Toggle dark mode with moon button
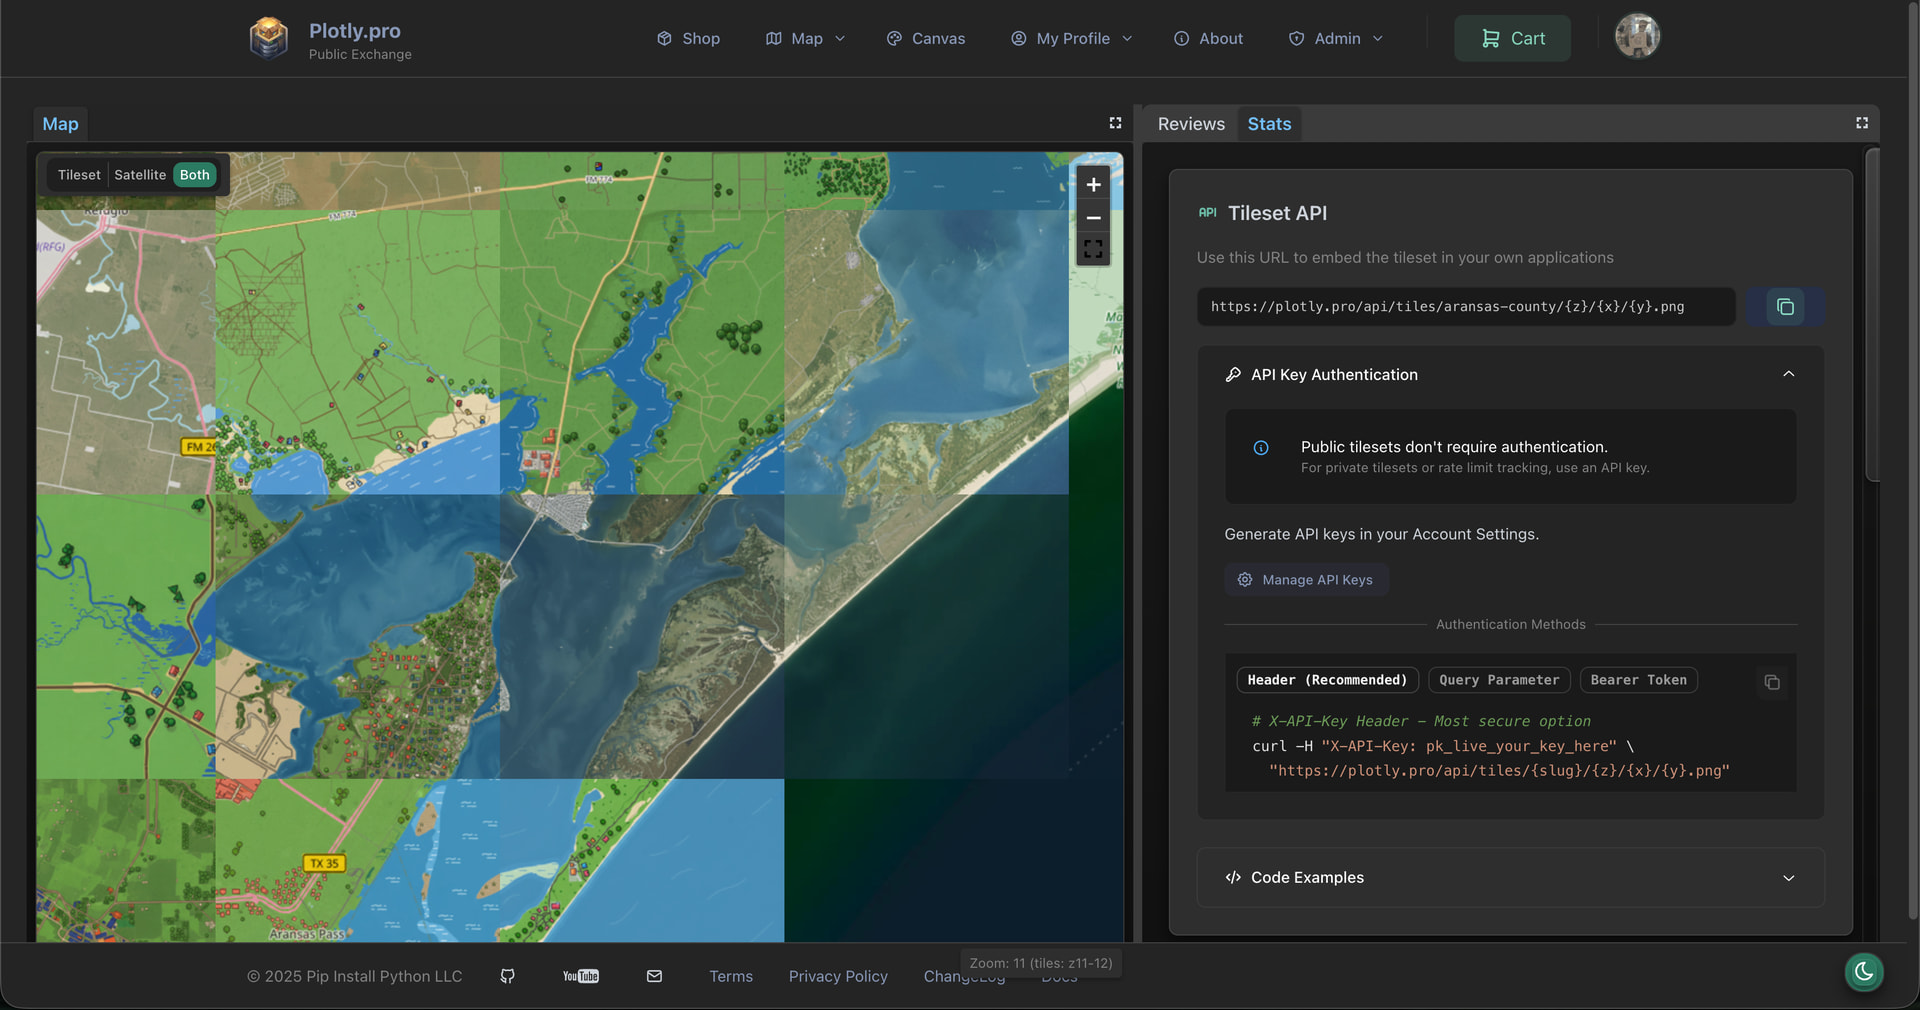Image resolution: width=1920 pixels, height=1010 pixels. (x=1864, y=971)
